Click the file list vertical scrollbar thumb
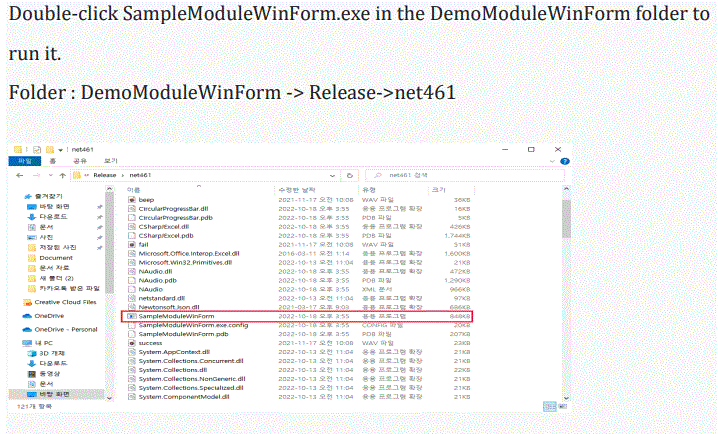This screenshot has width=718, height=434. click(566, 219)
